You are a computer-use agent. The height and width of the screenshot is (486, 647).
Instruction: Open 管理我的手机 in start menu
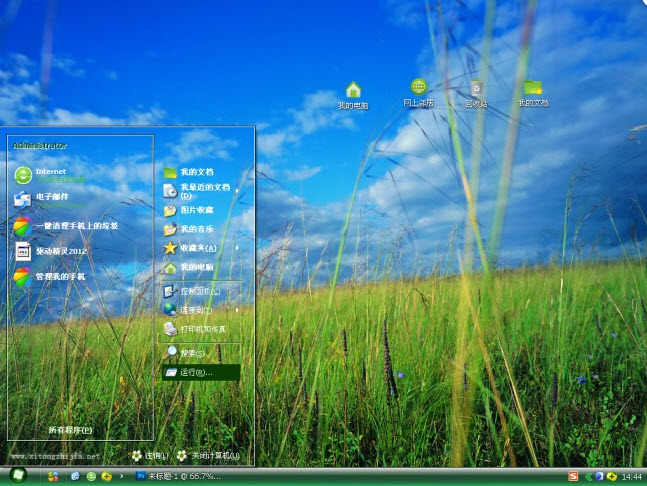[x=60, y=276]
